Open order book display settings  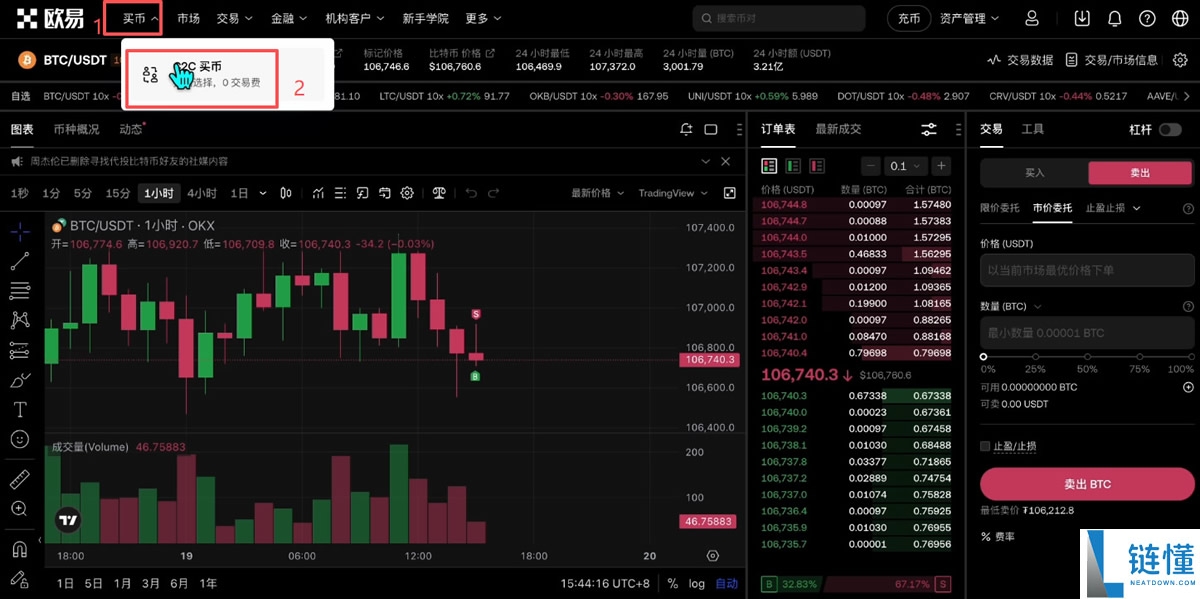[x=929, y=129]
